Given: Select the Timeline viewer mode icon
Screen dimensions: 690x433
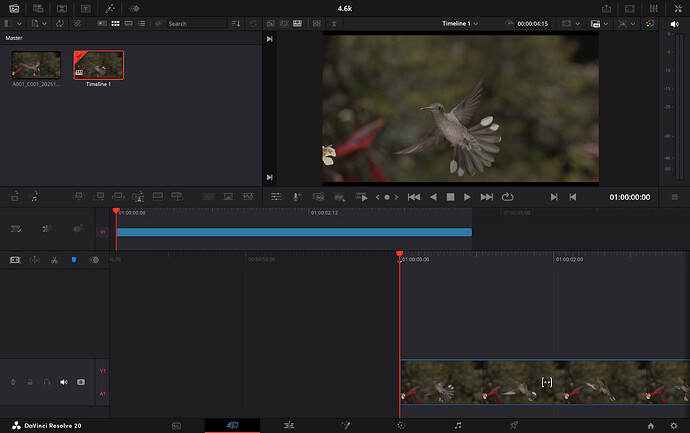Looking at the screenshot, I should 298,23.
